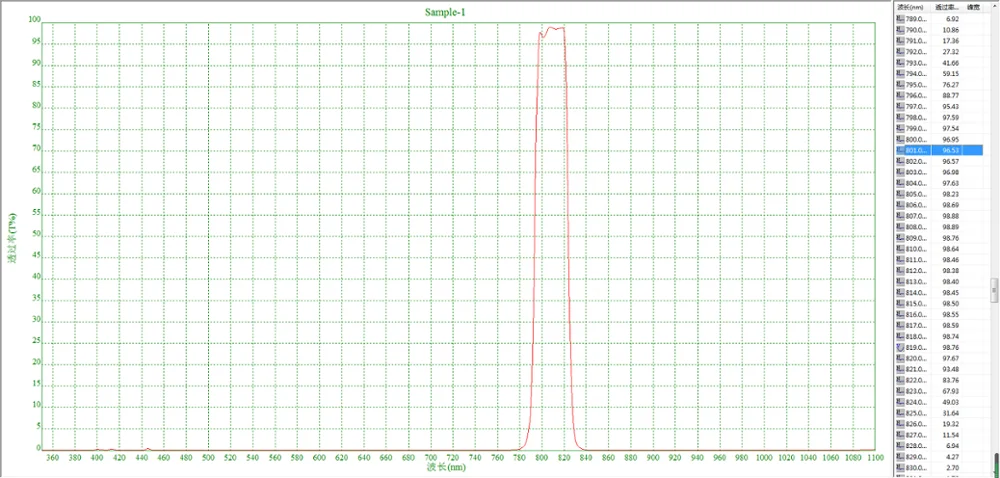1000x478 pixels.
Task: Click the row icon for 789.0 nm
Action: pos(901,19)
